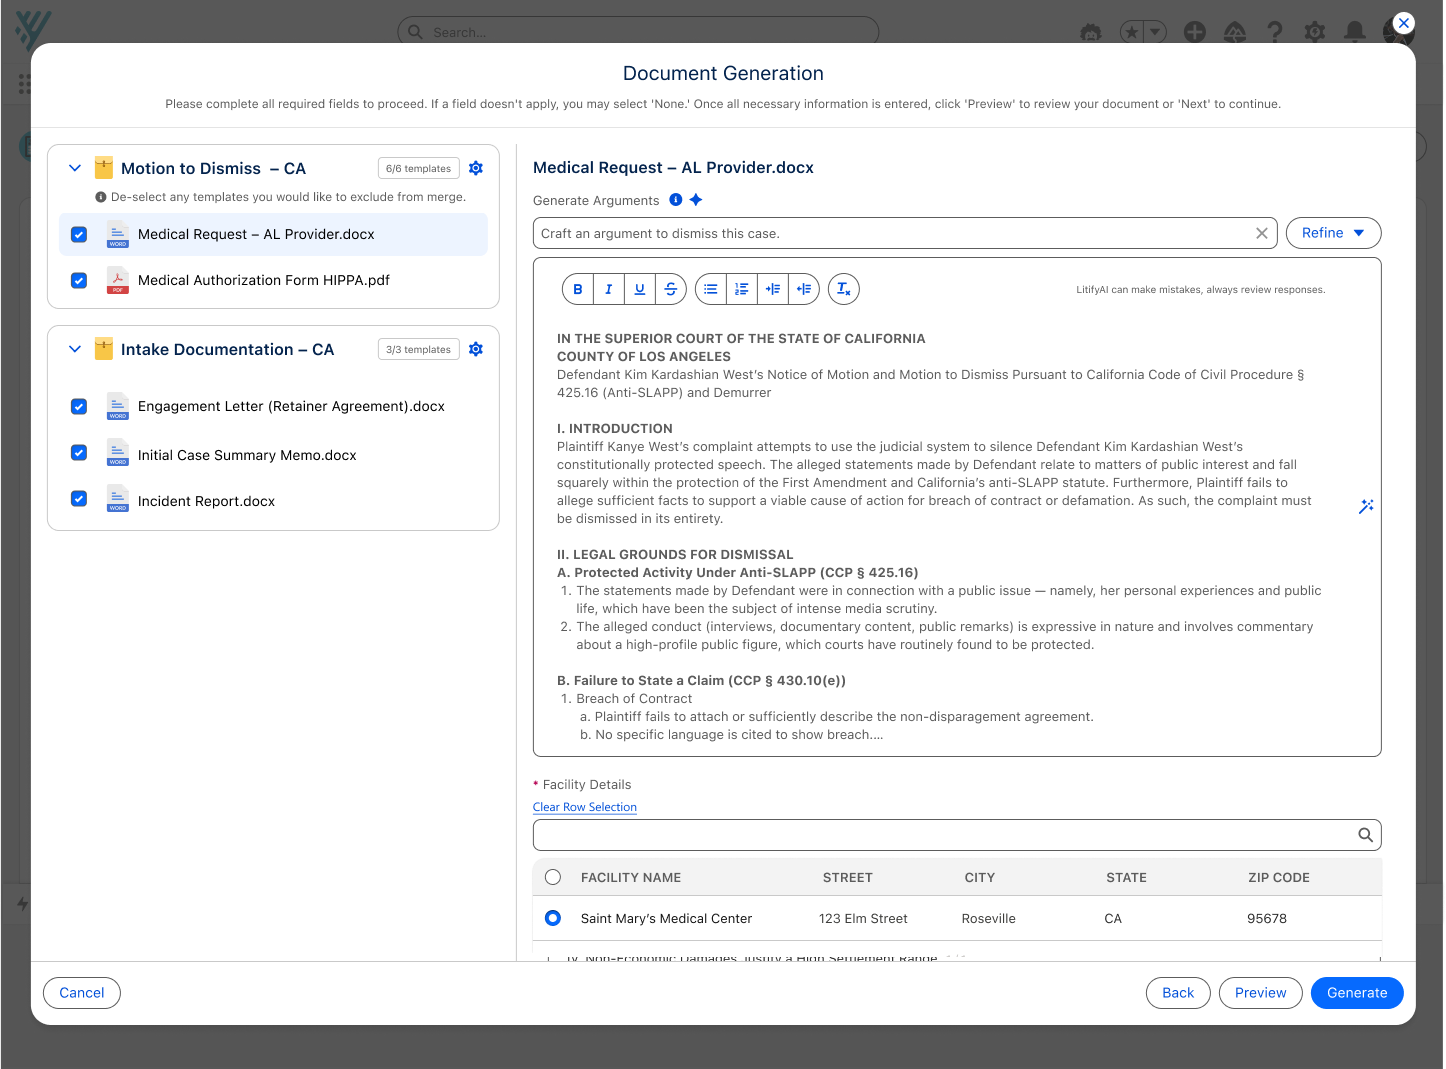
Task: Click the blue sparkle AI icon near Generate Arguments
Action: [696, 200]
